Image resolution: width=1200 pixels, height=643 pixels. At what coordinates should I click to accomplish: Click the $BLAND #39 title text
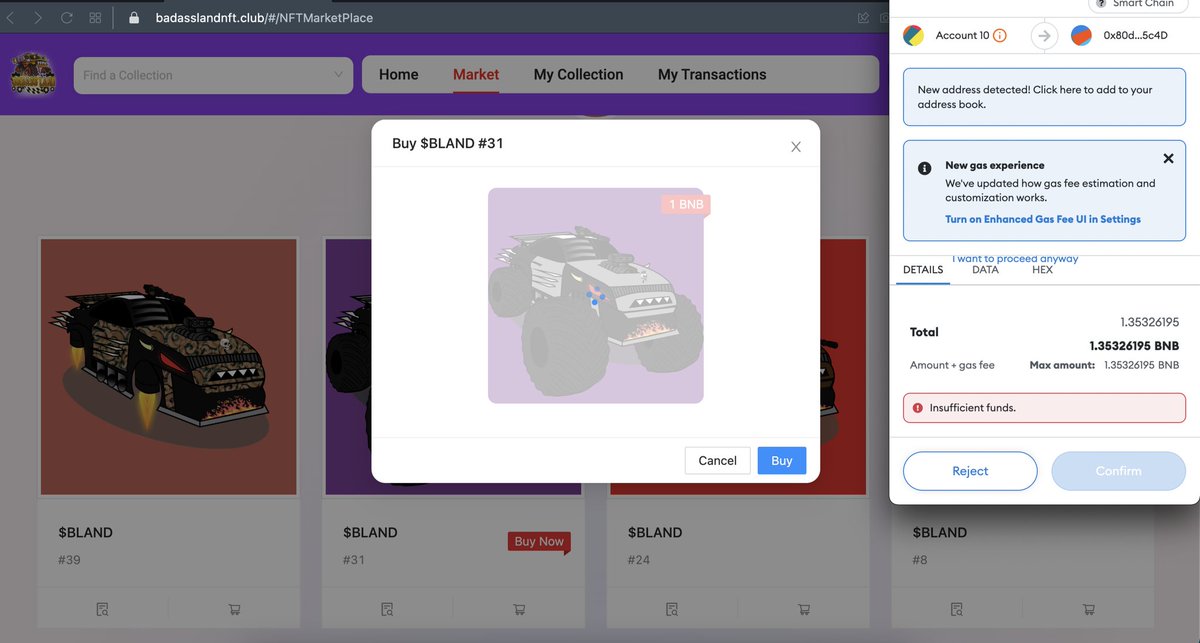(x=85, y=533)
